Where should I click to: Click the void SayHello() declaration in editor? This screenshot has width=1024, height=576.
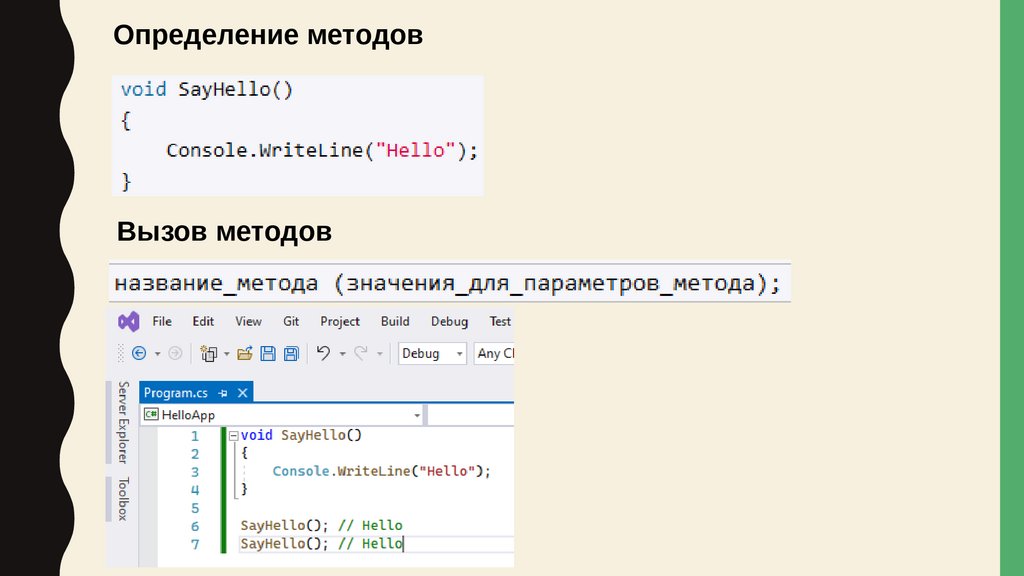pos(301,435)
